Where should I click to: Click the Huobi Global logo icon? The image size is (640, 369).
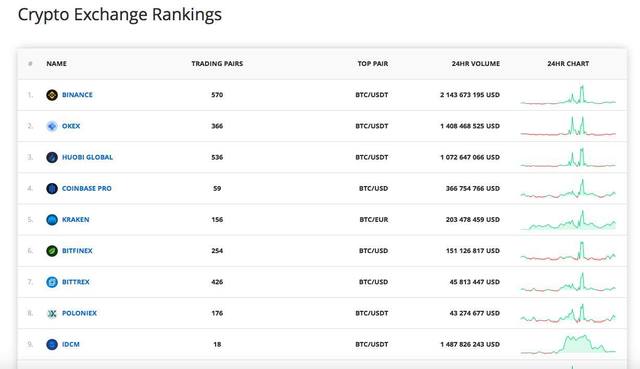click(x=52, y=157)
